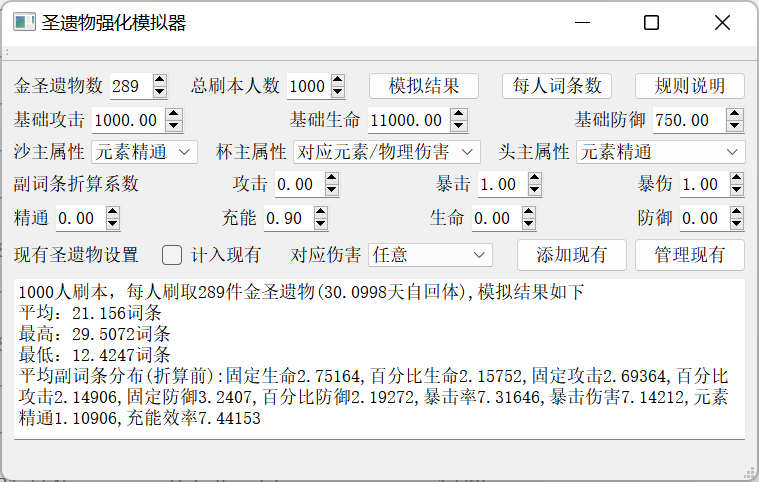Screen dimensions: 759x482
Task: Expand the 杯主属性 combo box
Action: coord(387,152)
